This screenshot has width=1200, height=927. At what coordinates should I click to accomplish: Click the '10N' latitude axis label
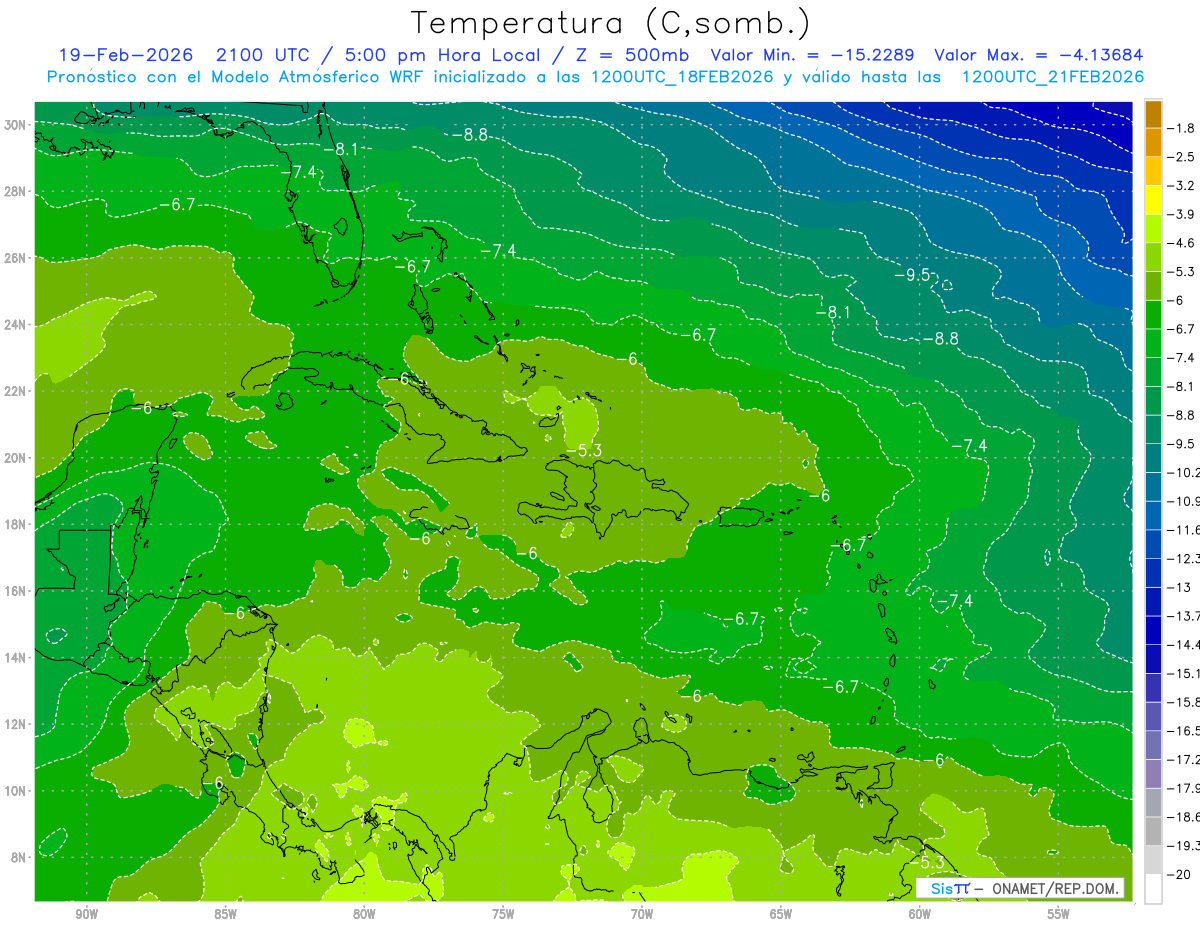coord(17,790)
